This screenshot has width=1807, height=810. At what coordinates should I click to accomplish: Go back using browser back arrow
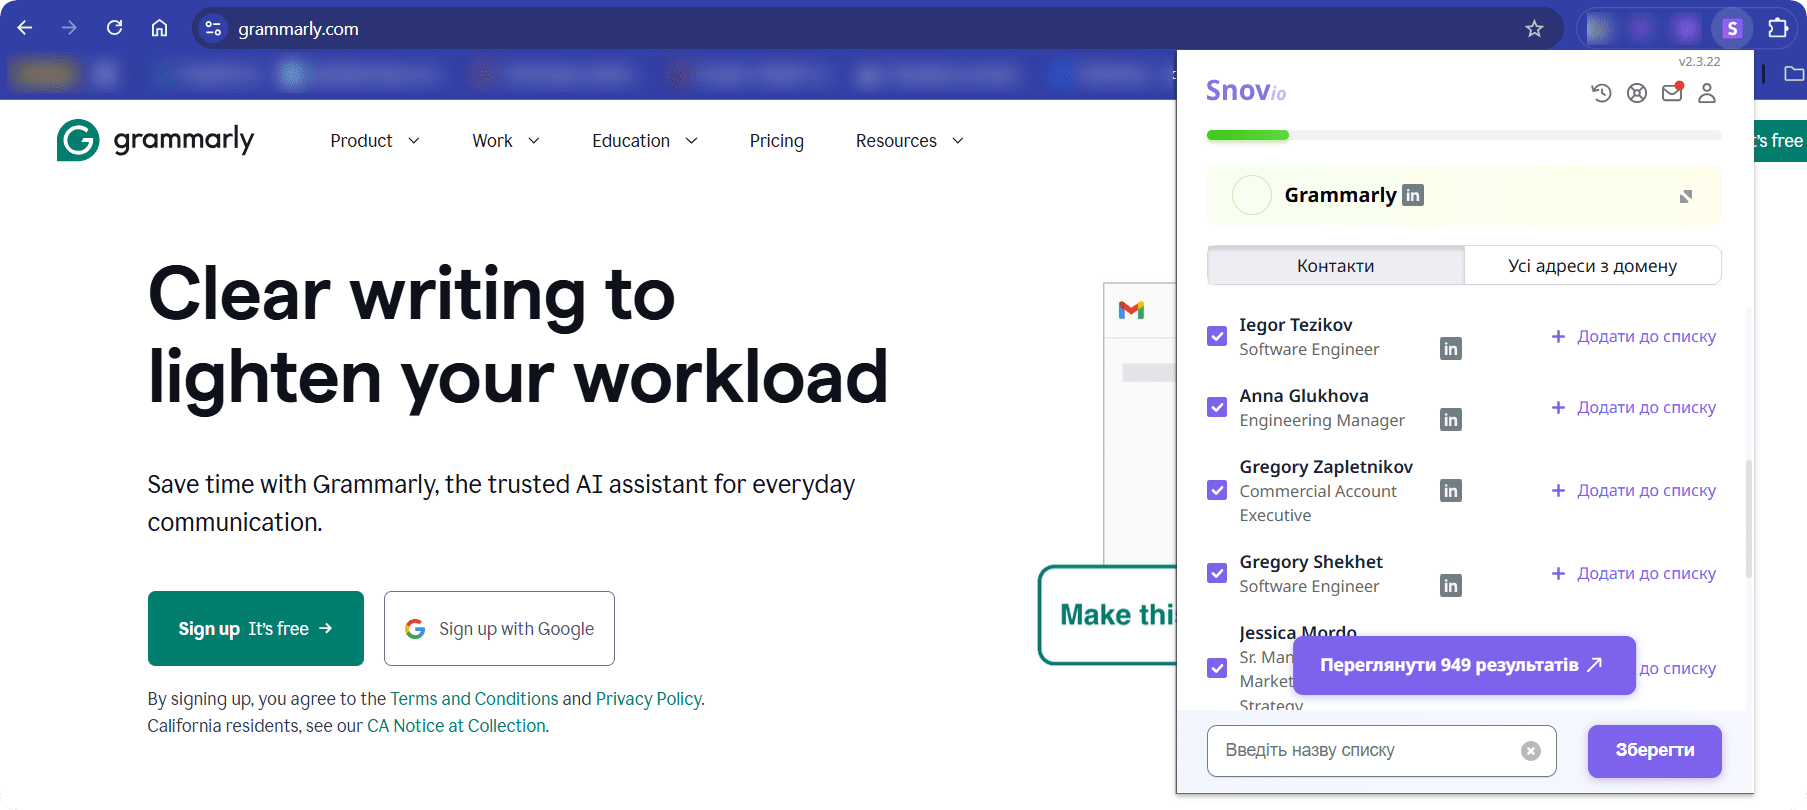[25, 28]
